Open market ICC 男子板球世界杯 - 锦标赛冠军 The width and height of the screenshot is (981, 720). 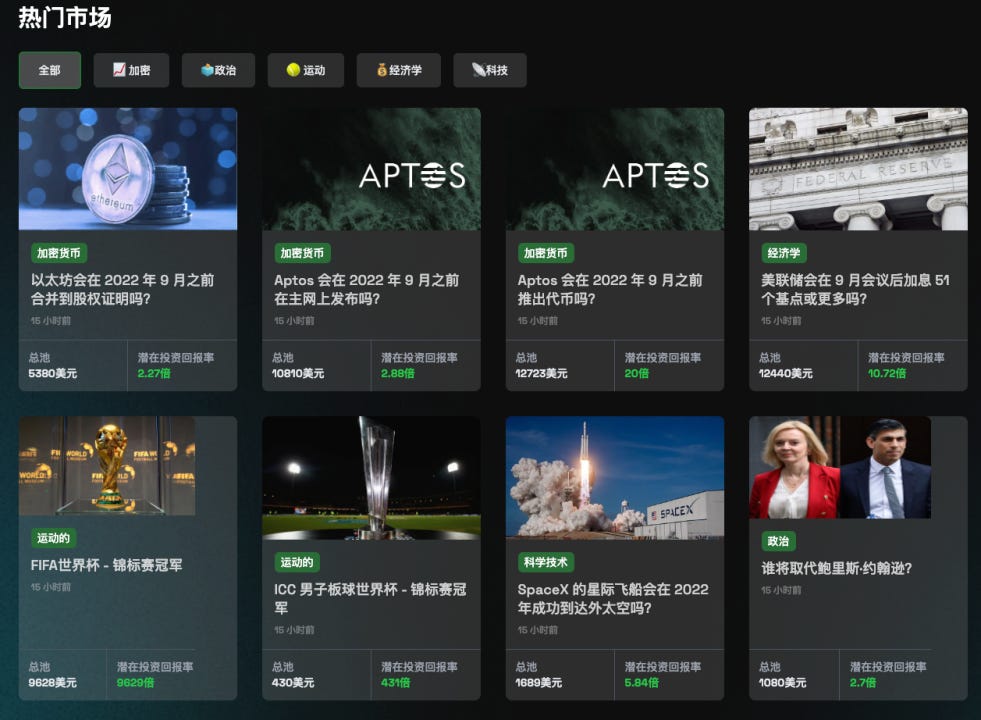click(370, 598)
